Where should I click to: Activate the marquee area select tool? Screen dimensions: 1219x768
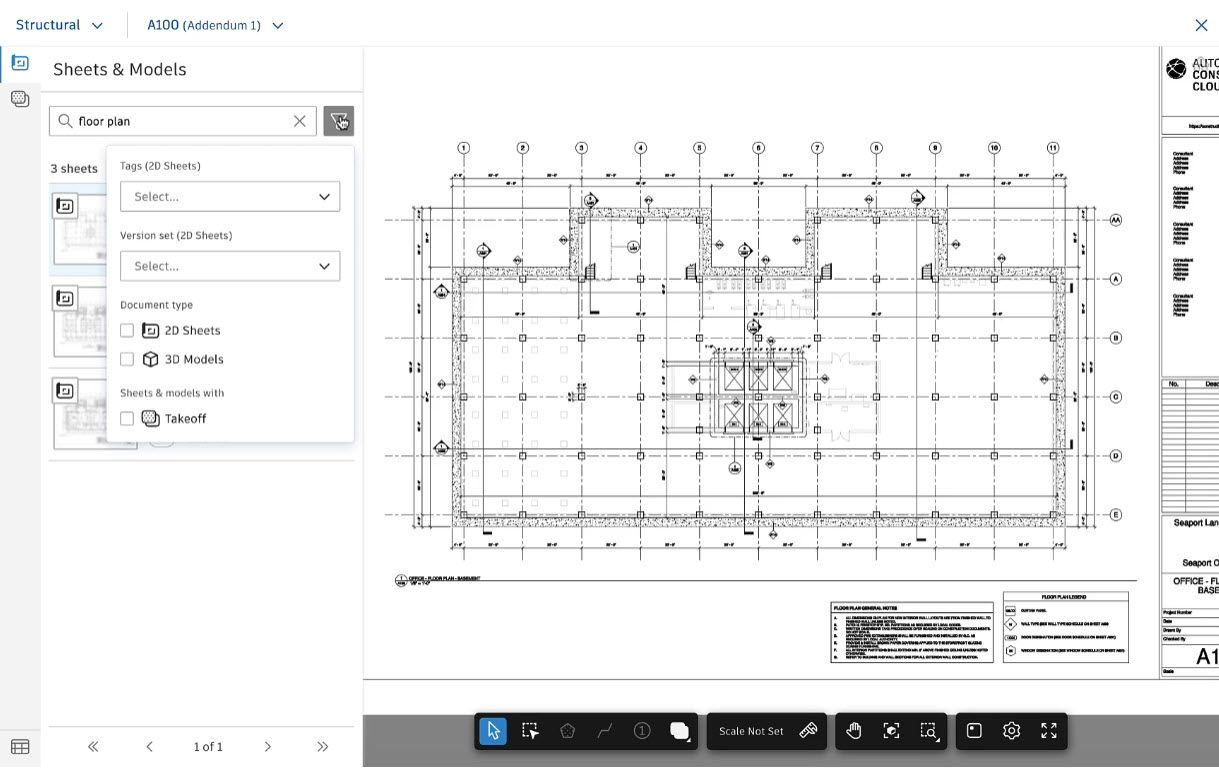[x=530, y=731]
